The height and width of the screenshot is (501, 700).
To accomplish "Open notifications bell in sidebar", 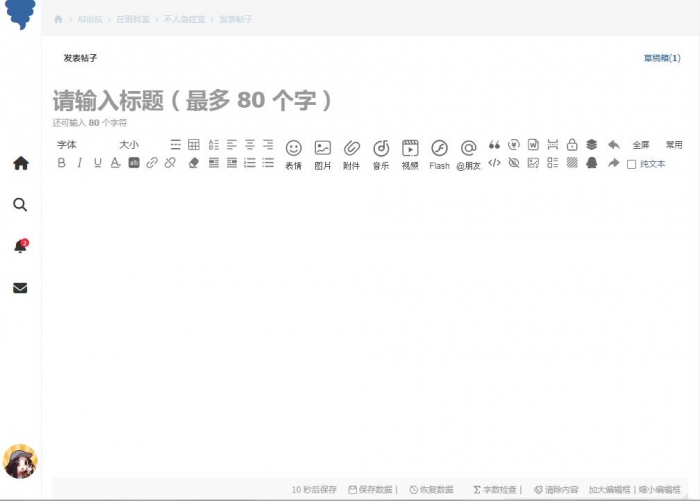I will point(21,246).
